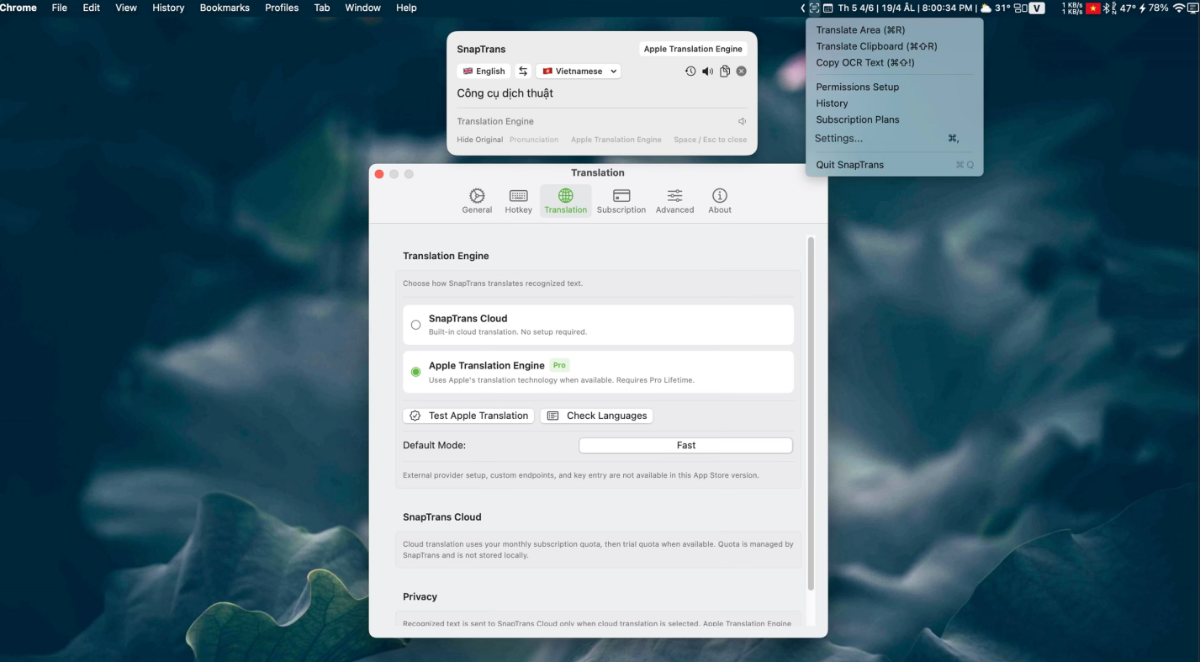Click the small speaker icon beside Translation Engine
1200x662 pixels.
742,121
